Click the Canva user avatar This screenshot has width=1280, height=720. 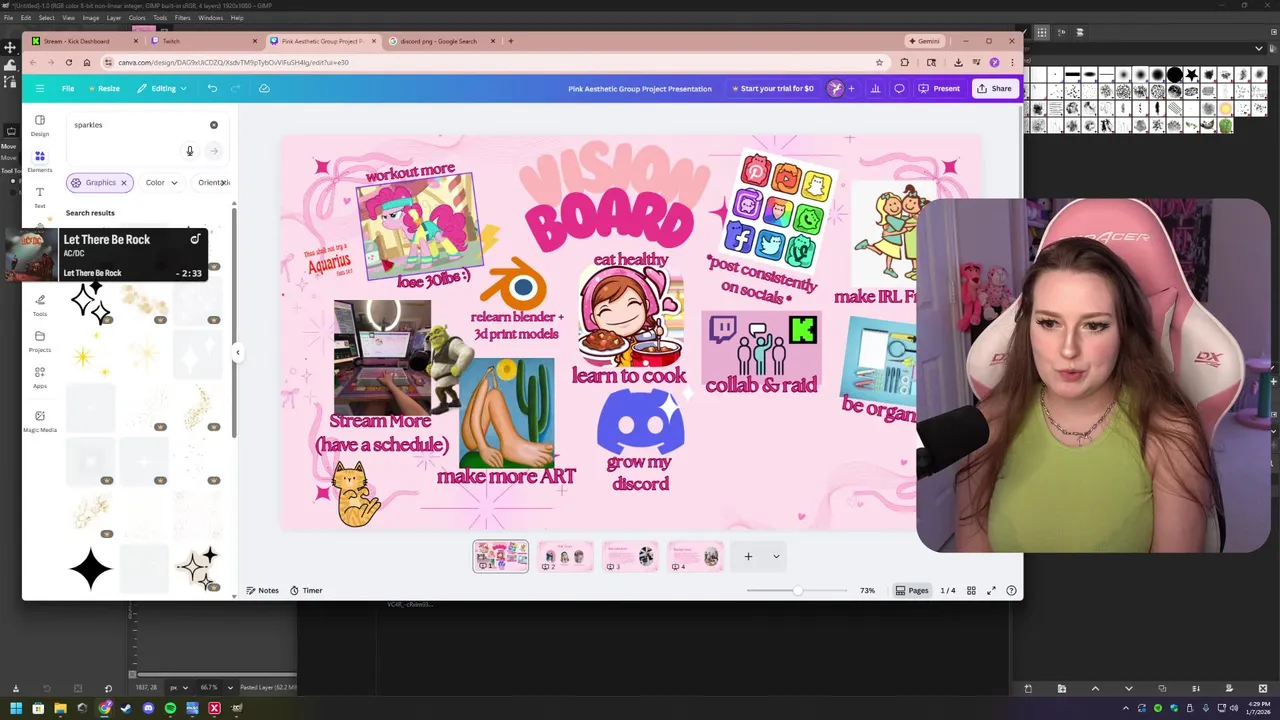835,88
